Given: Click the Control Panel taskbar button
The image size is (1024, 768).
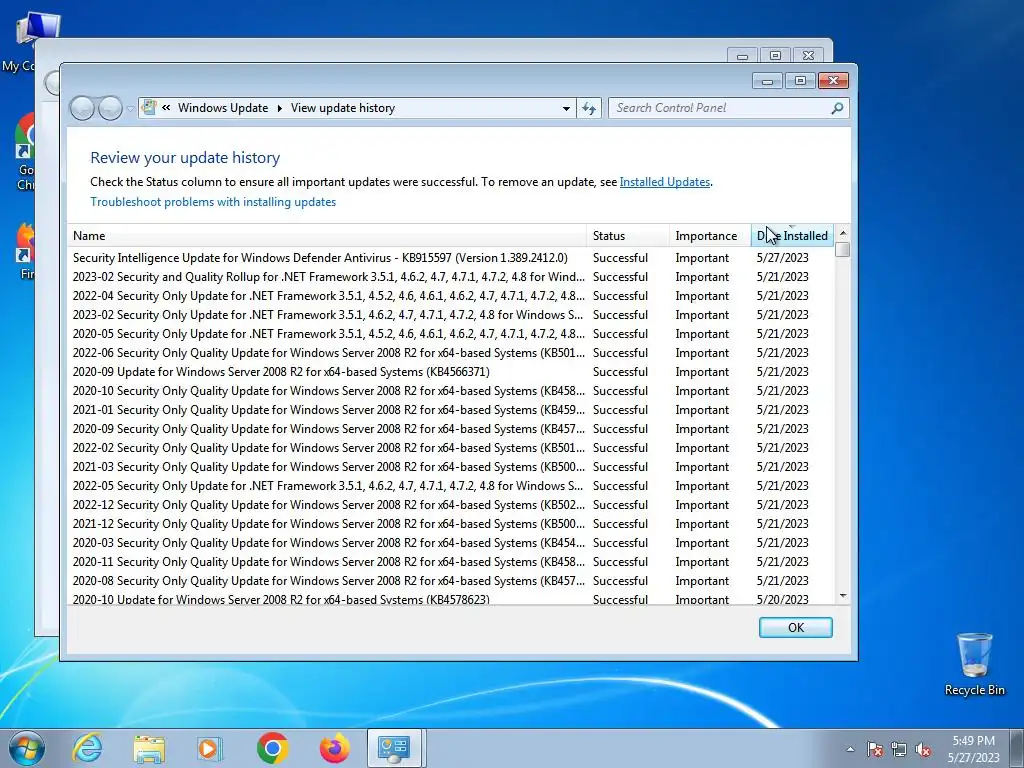Looking at the screenshot, I should pyautogui.click(x=395, y=748).
